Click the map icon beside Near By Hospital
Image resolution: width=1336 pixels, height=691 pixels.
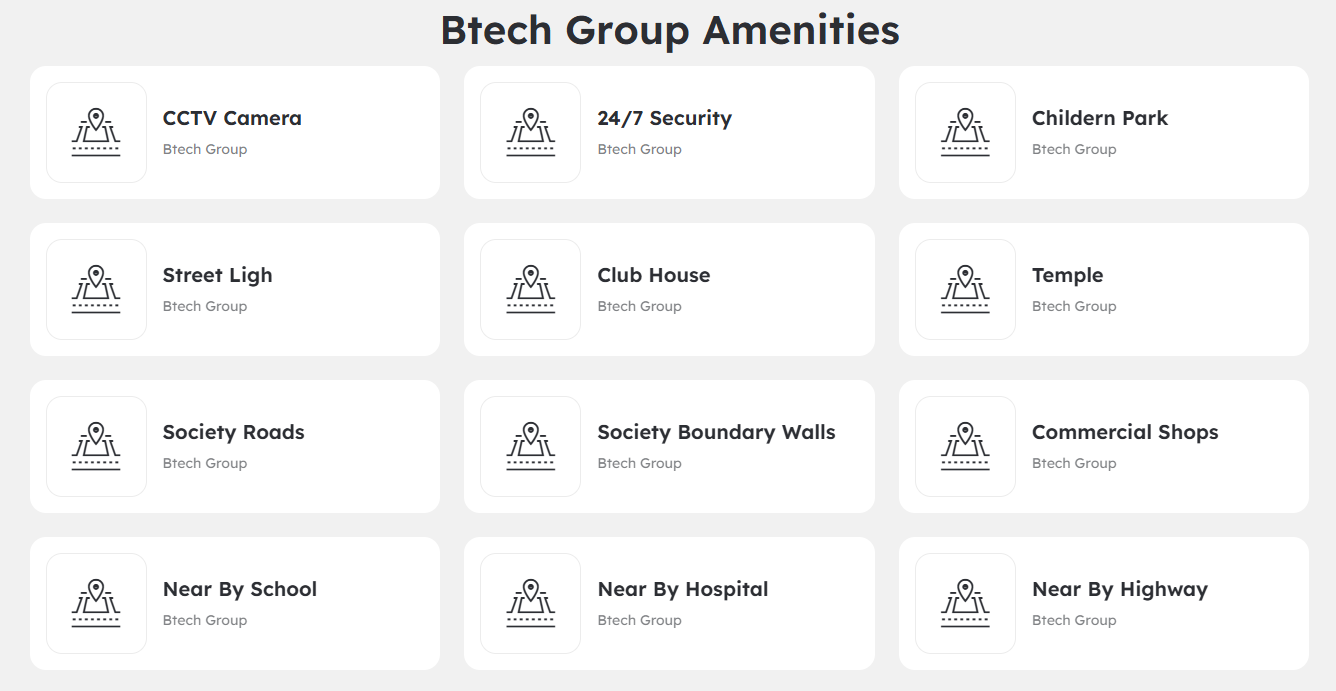click(530, 604)
